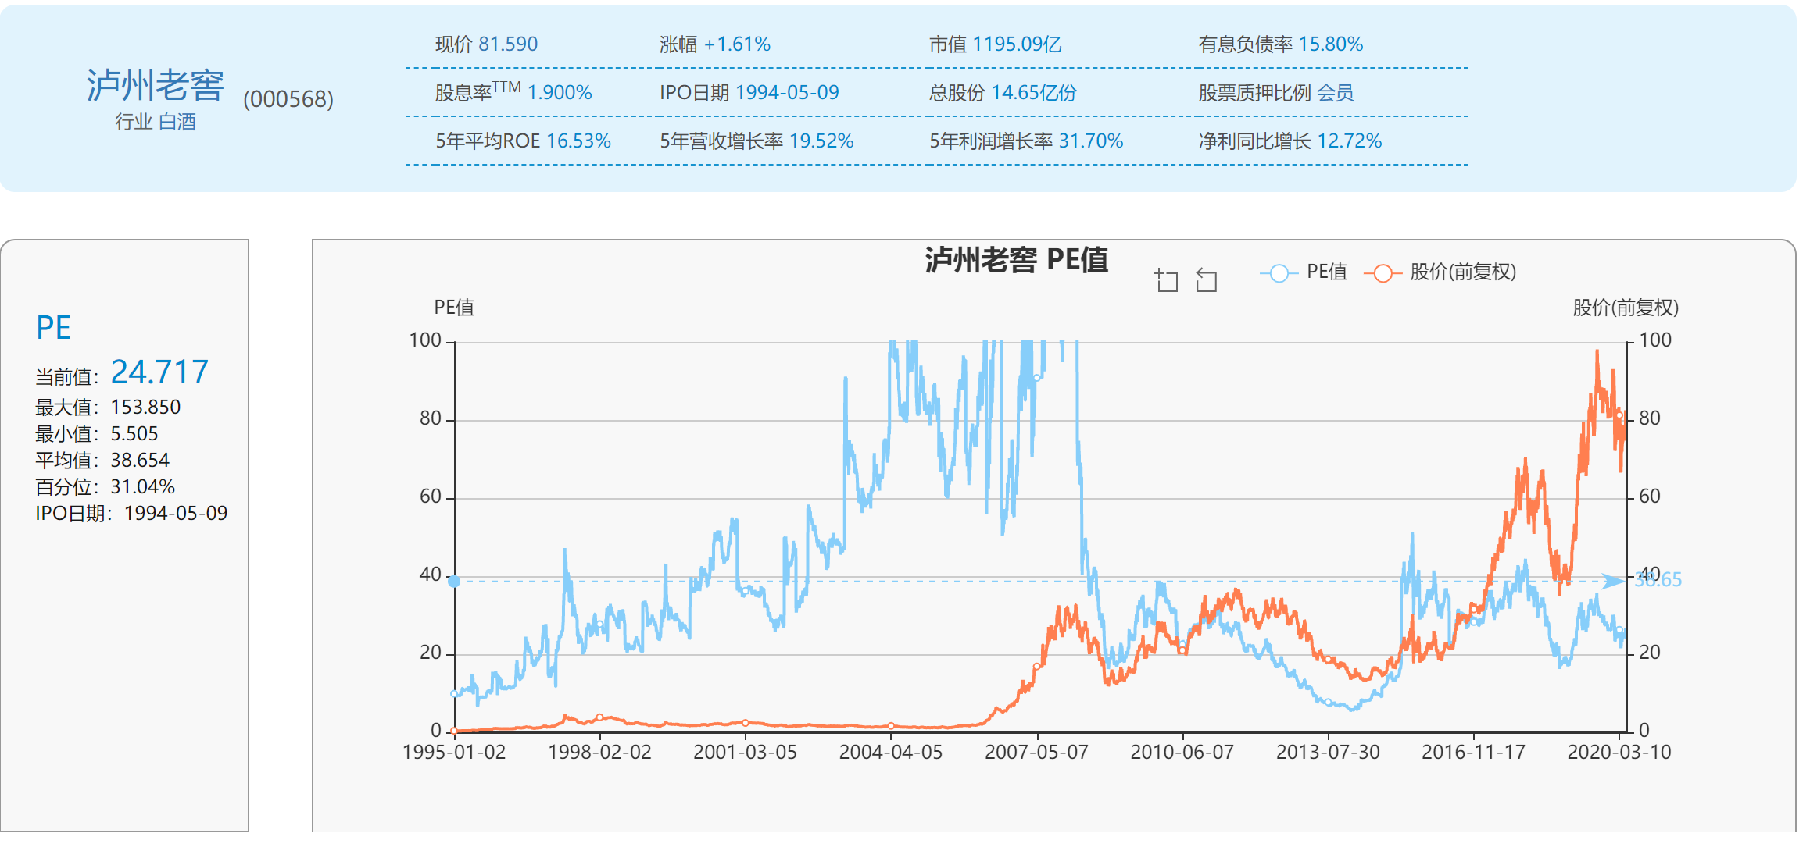Screen dimensions: 1810x841
Task: Click IPO日期 row in PE panel
Action: (x=132, y=513)
